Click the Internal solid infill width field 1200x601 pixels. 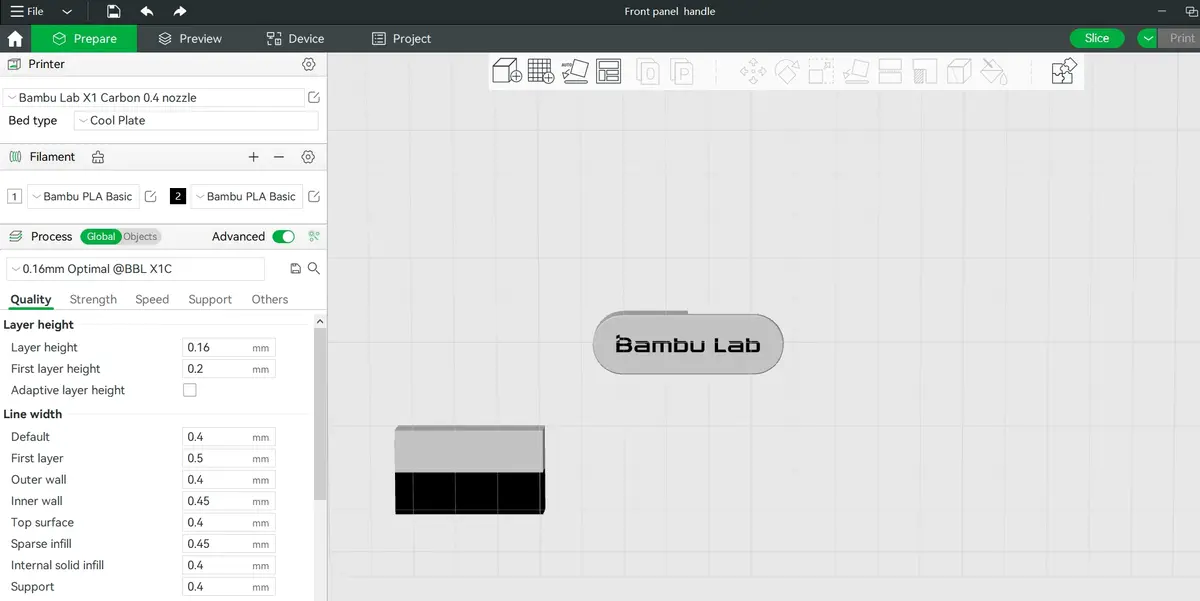(229, 566)
